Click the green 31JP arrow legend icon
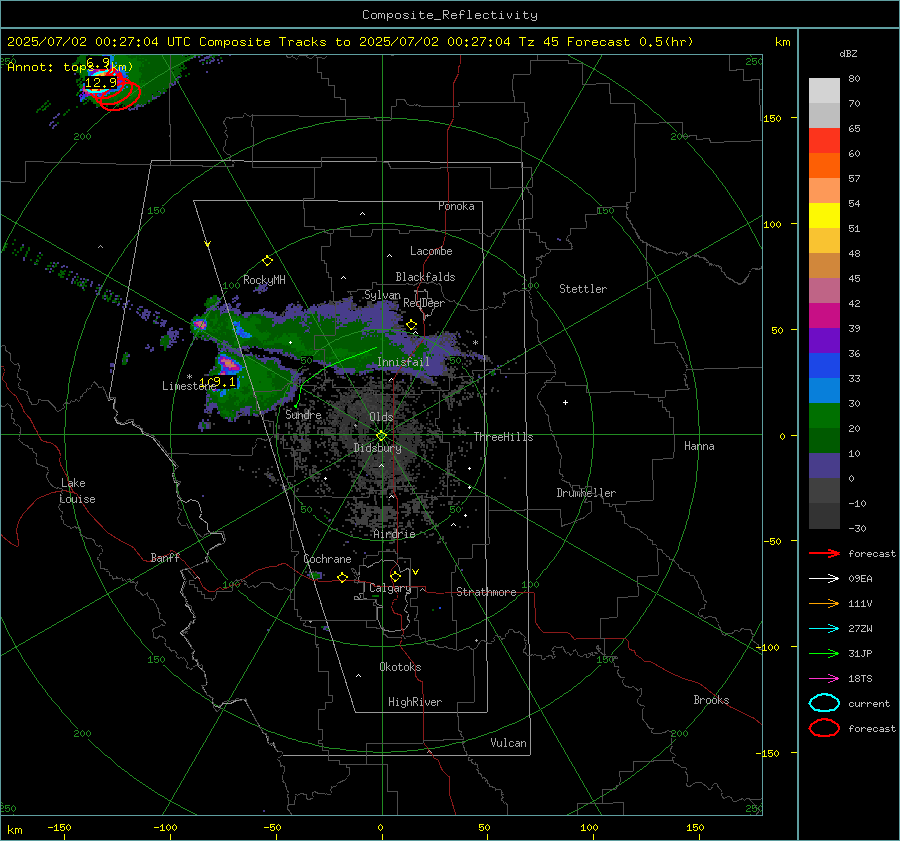The image size is (900, 841). [824, 653]
